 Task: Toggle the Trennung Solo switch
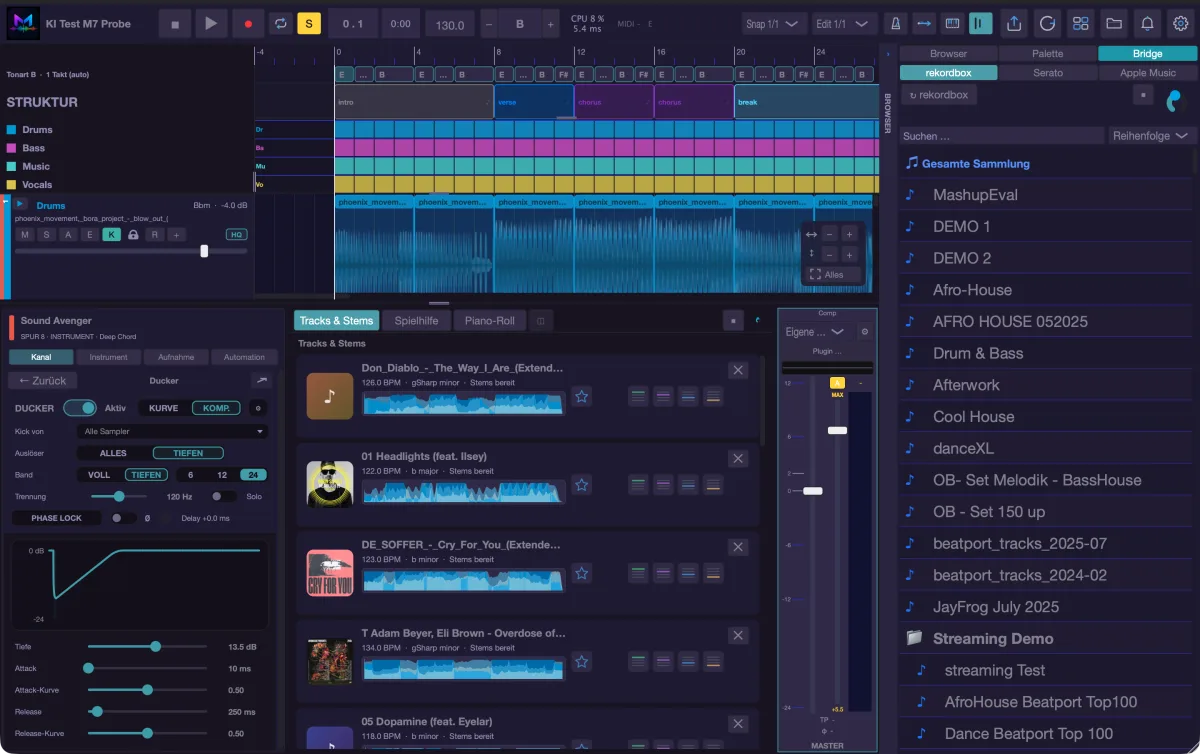tap(223, 496)
